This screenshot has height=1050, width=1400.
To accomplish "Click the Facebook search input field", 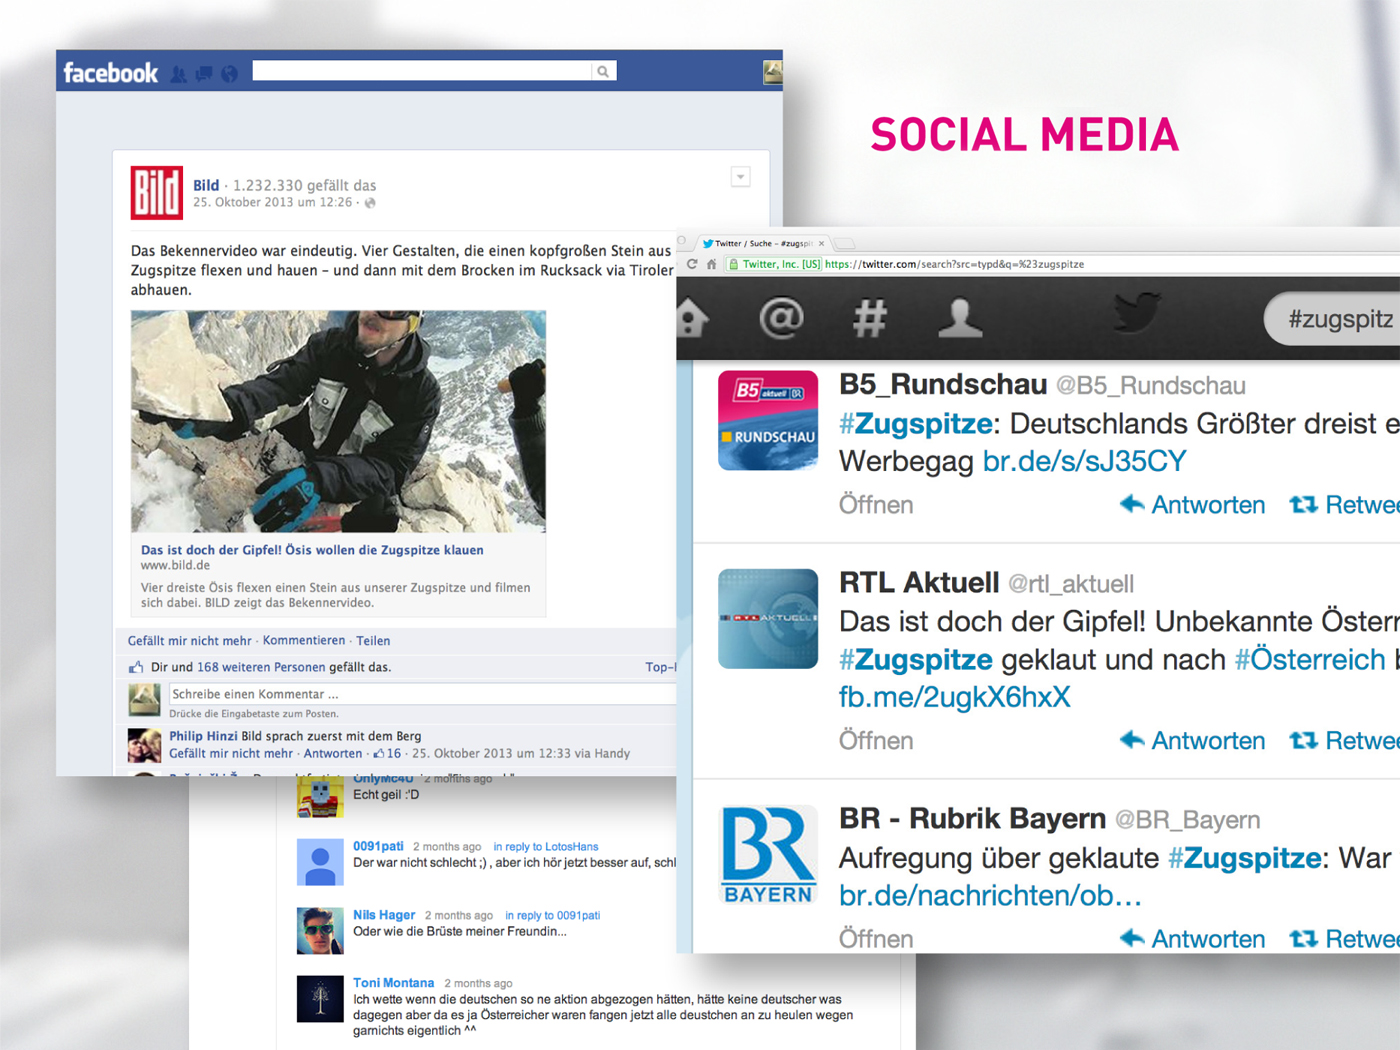I will [422, 71].
